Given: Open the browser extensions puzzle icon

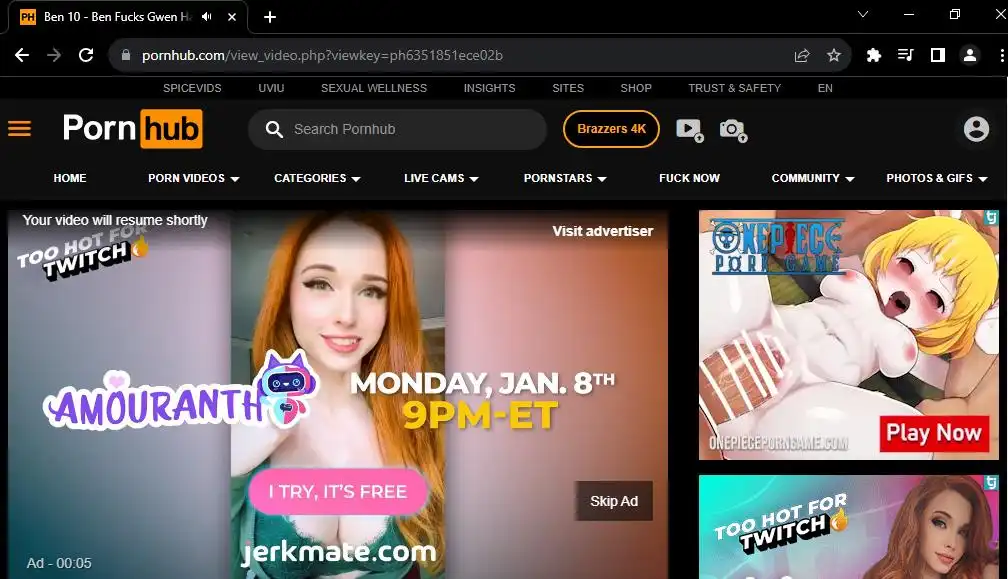Looking at the screenshot, I should click(874, 55).
